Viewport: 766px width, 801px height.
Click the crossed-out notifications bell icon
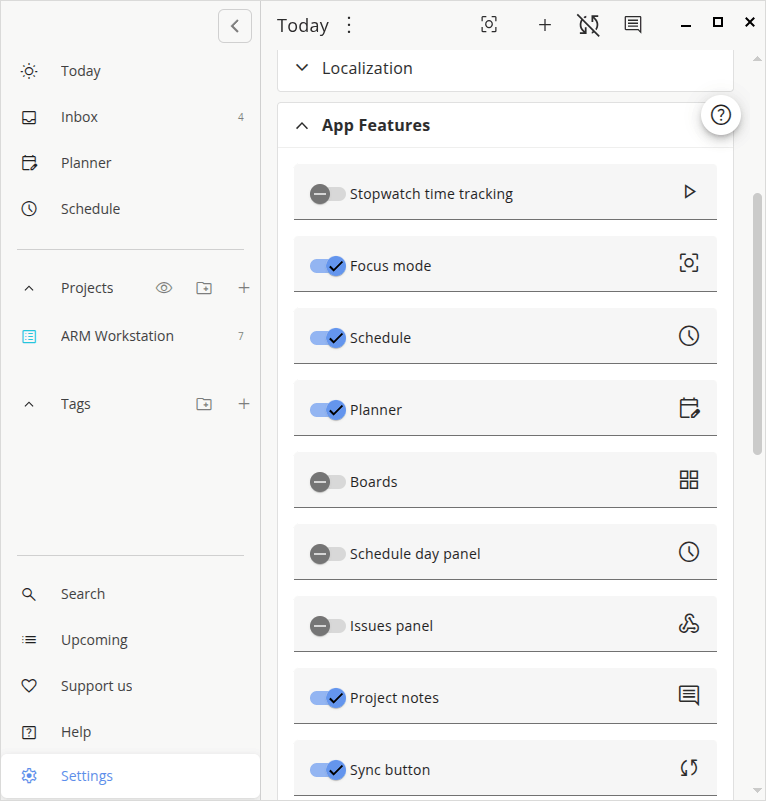point(589,24)
